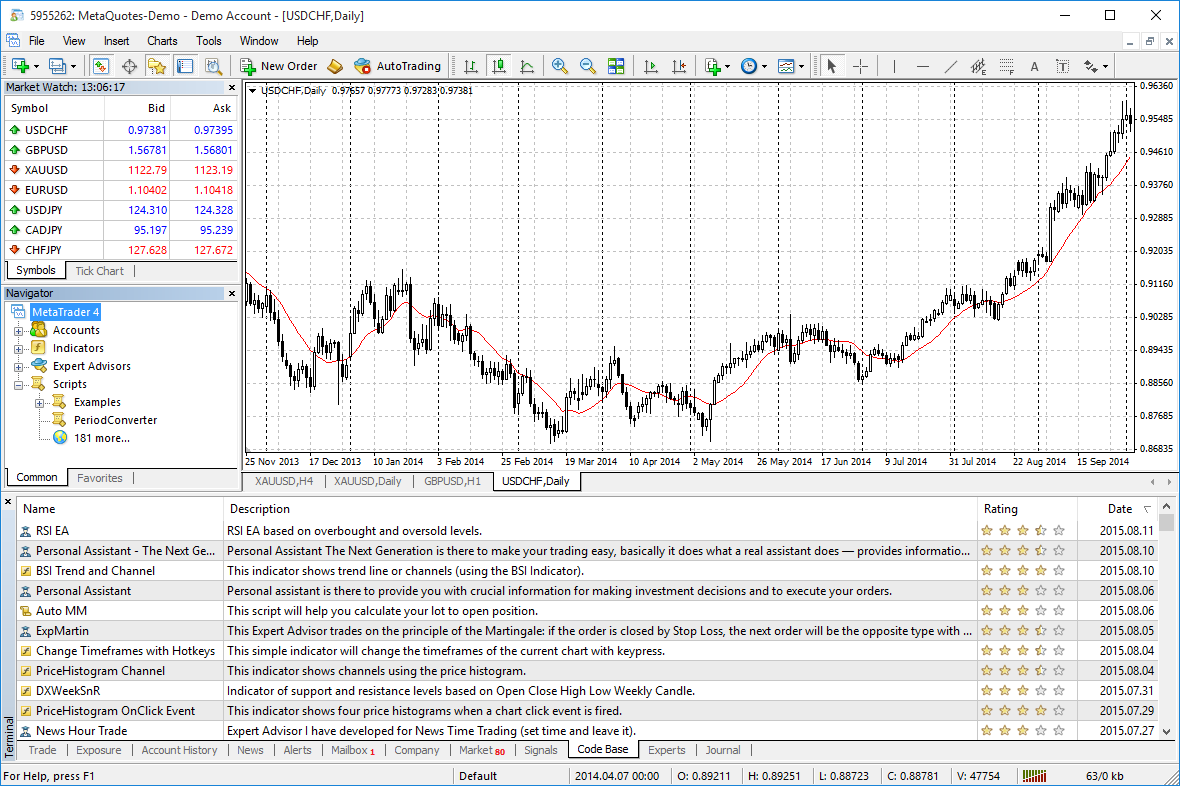Collapse the Scripts tree node
This screenshot has width=1180, height=786.
(x=18, y=385)
